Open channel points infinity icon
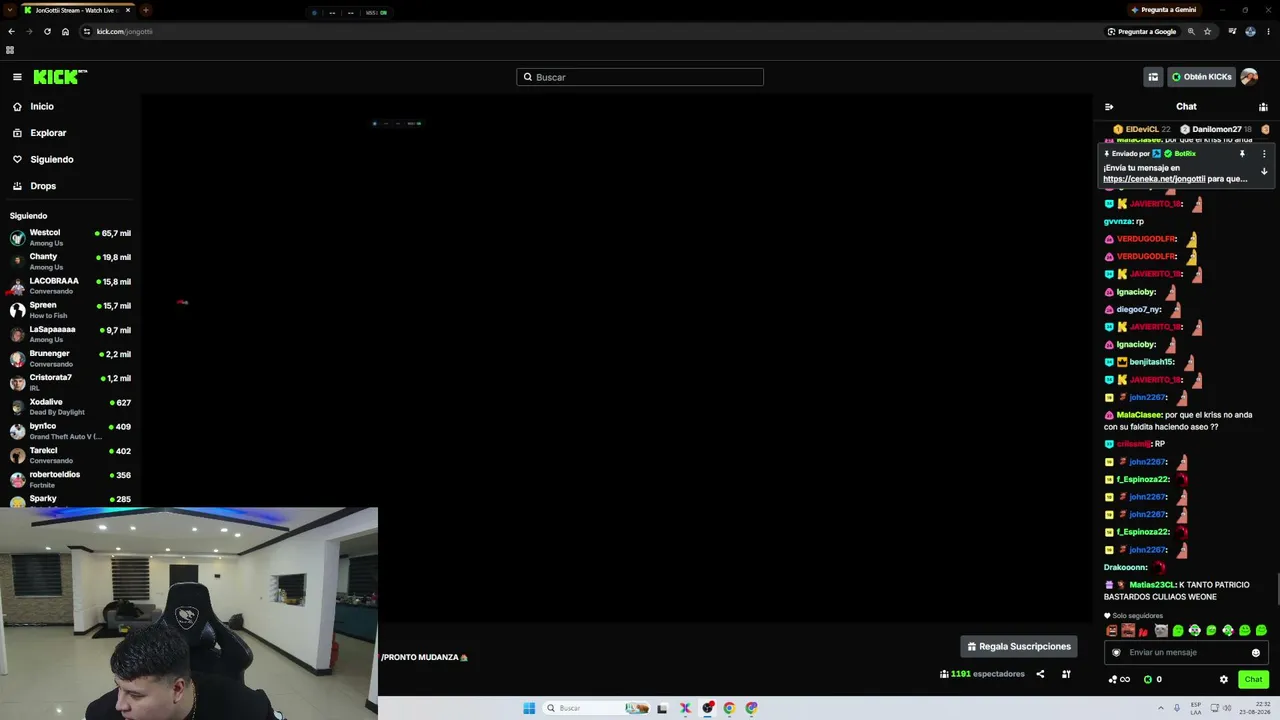The width and height of the screenshot is (1280, 720). tap(1119, 680)
